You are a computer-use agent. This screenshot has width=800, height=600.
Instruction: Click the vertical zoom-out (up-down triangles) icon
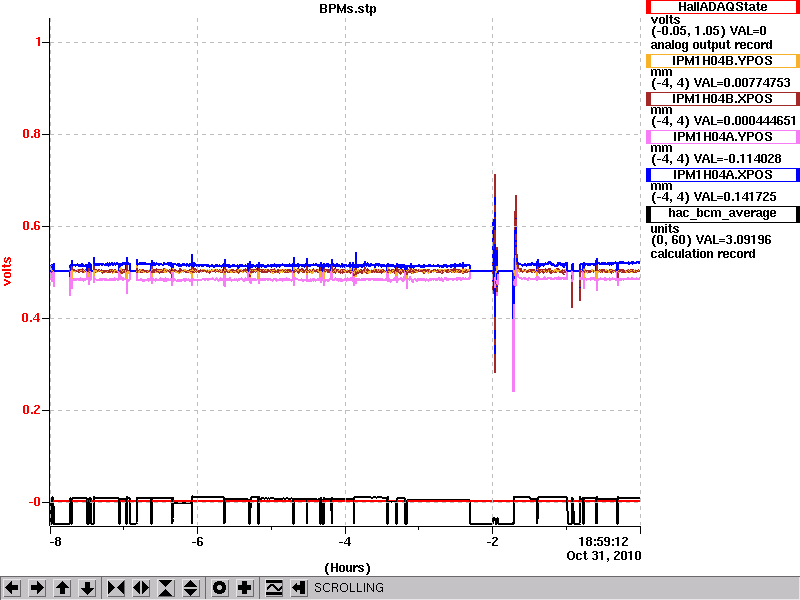pyautogui.click(x=191, y=588)
